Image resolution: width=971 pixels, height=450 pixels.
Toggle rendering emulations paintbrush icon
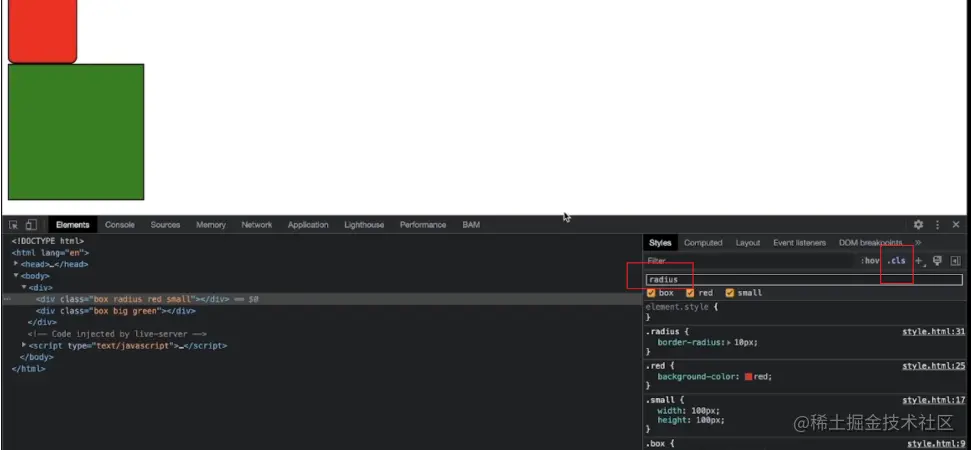click(x=937, y=261)
